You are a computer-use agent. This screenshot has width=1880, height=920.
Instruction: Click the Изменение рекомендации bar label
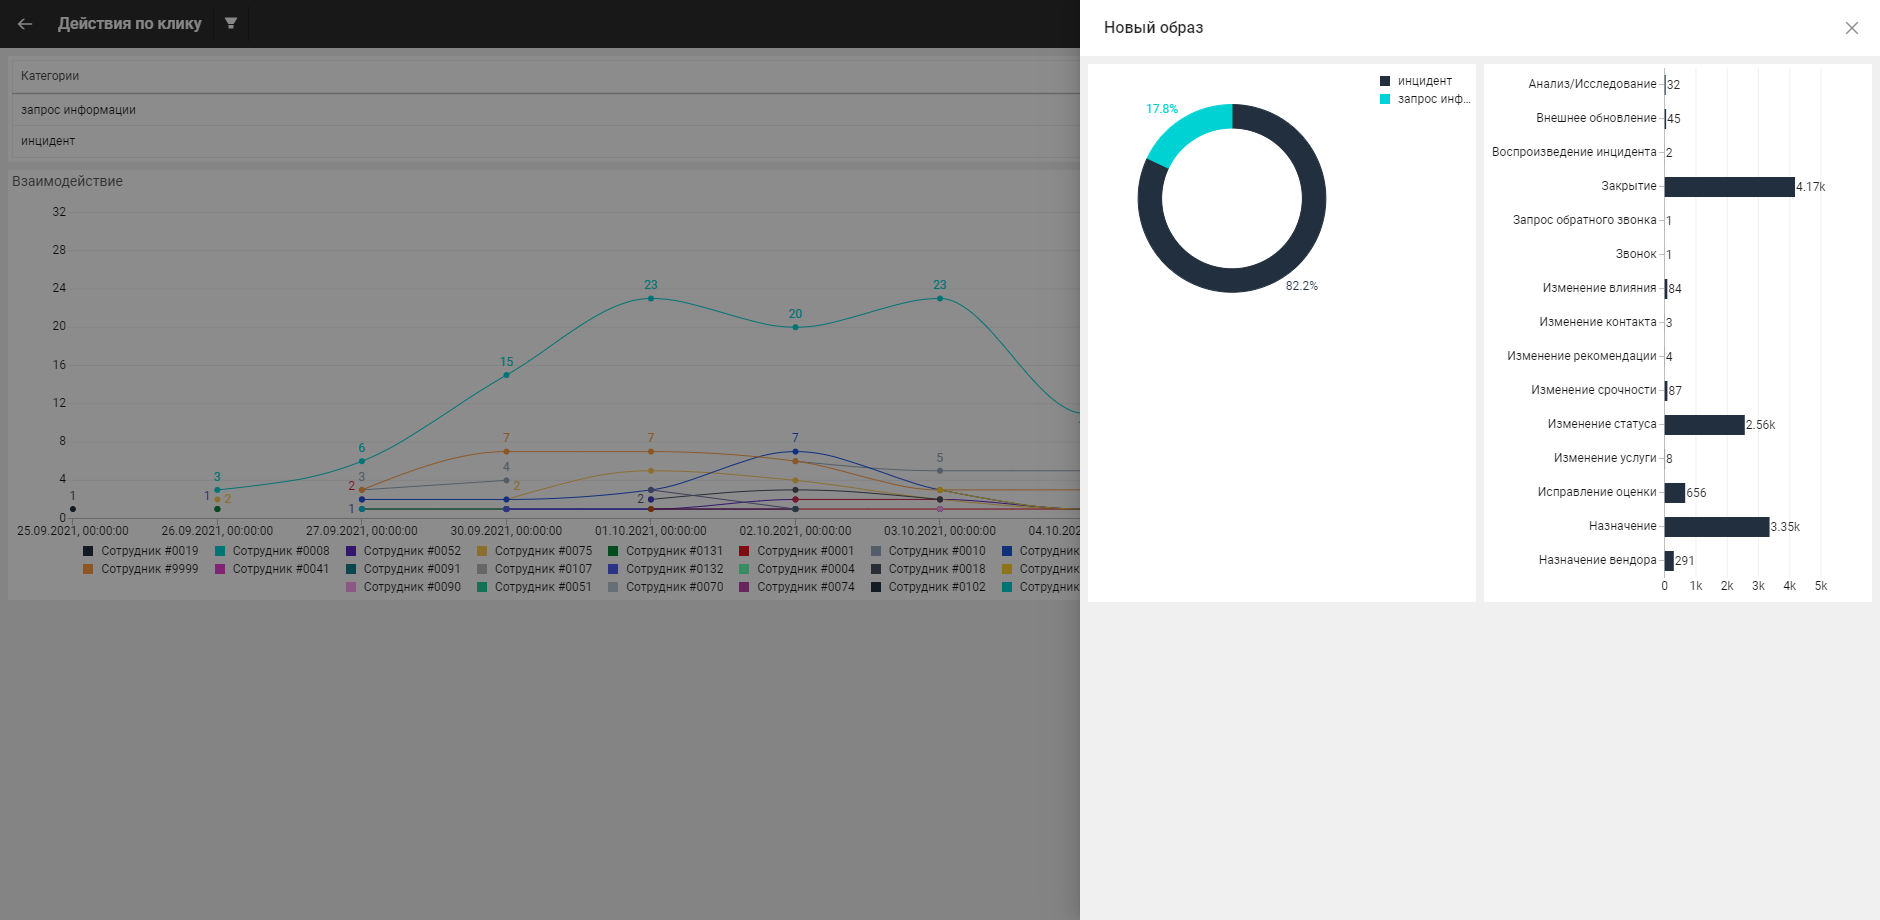(x=1582, y=356)
